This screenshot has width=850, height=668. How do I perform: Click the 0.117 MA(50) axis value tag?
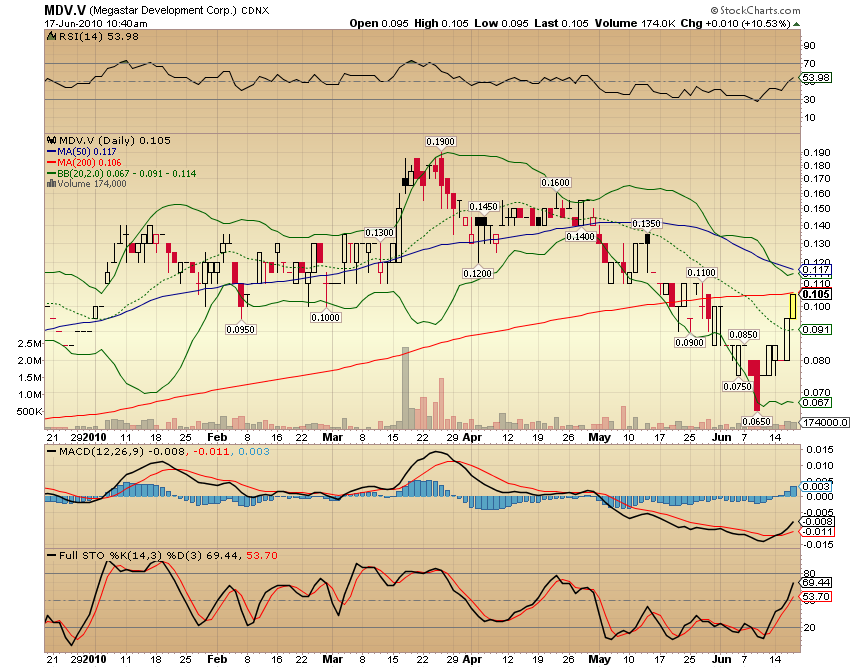tap(816, 269)
